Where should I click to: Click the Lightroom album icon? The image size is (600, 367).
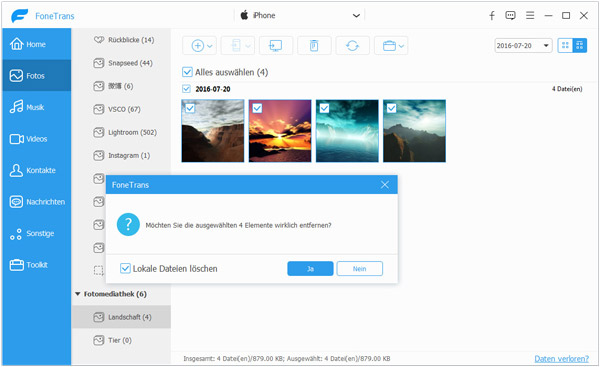tap(99, 132)
